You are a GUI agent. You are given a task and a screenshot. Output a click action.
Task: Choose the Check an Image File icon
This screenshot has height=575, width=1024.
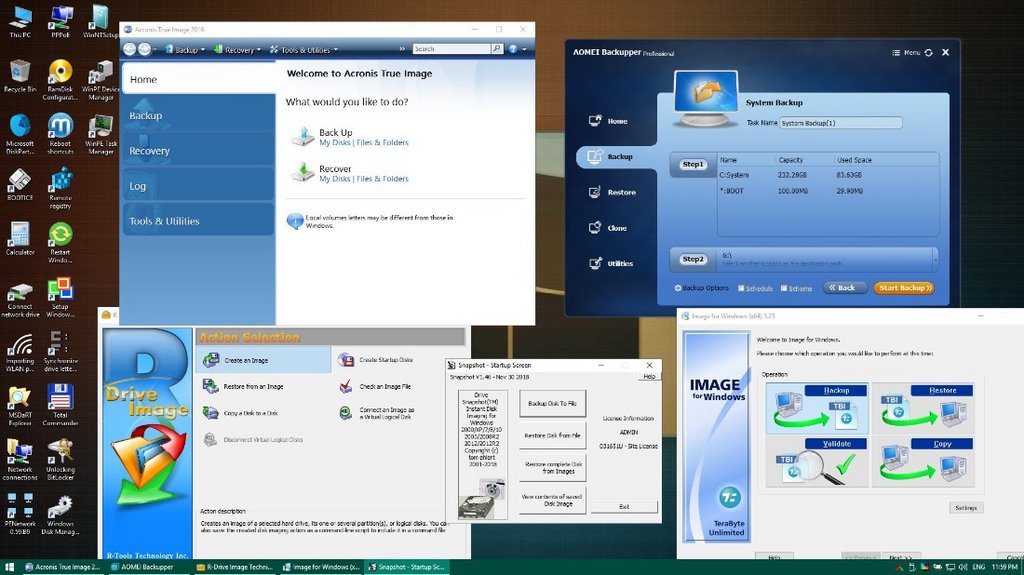(345, 386)
